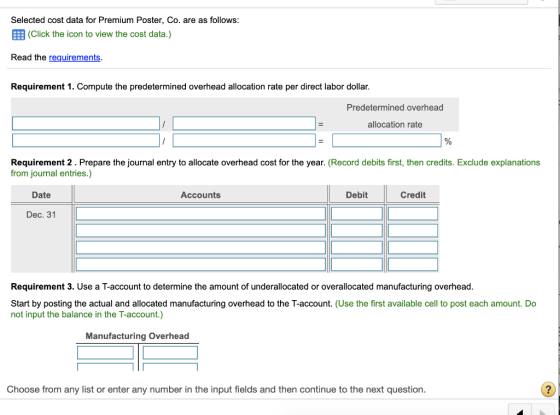This screenshot has width=560, height=415.
Task: Advance with the right arrow button
Action: click(x=543, y=411)
